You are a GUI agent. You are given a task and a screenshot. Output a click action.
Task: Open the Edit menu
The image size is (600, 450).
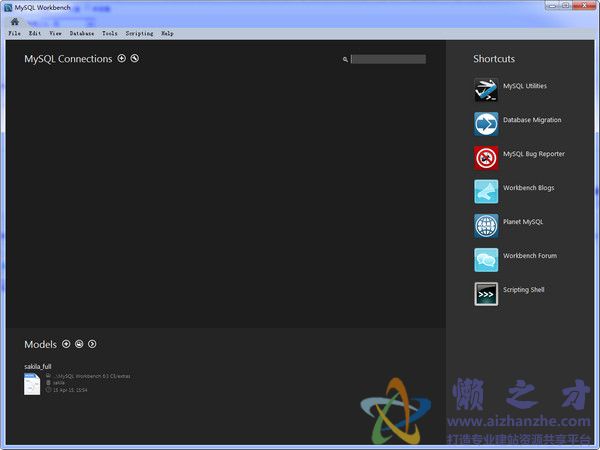coord(35,34)
